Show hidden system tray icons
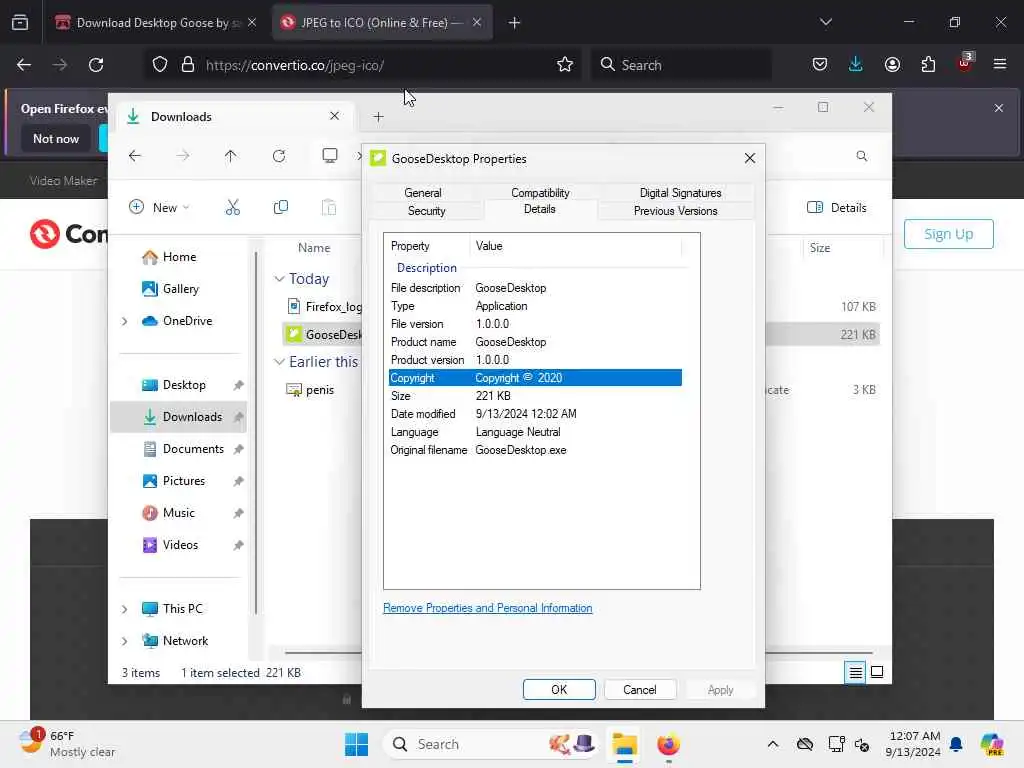 coord(773,744)
